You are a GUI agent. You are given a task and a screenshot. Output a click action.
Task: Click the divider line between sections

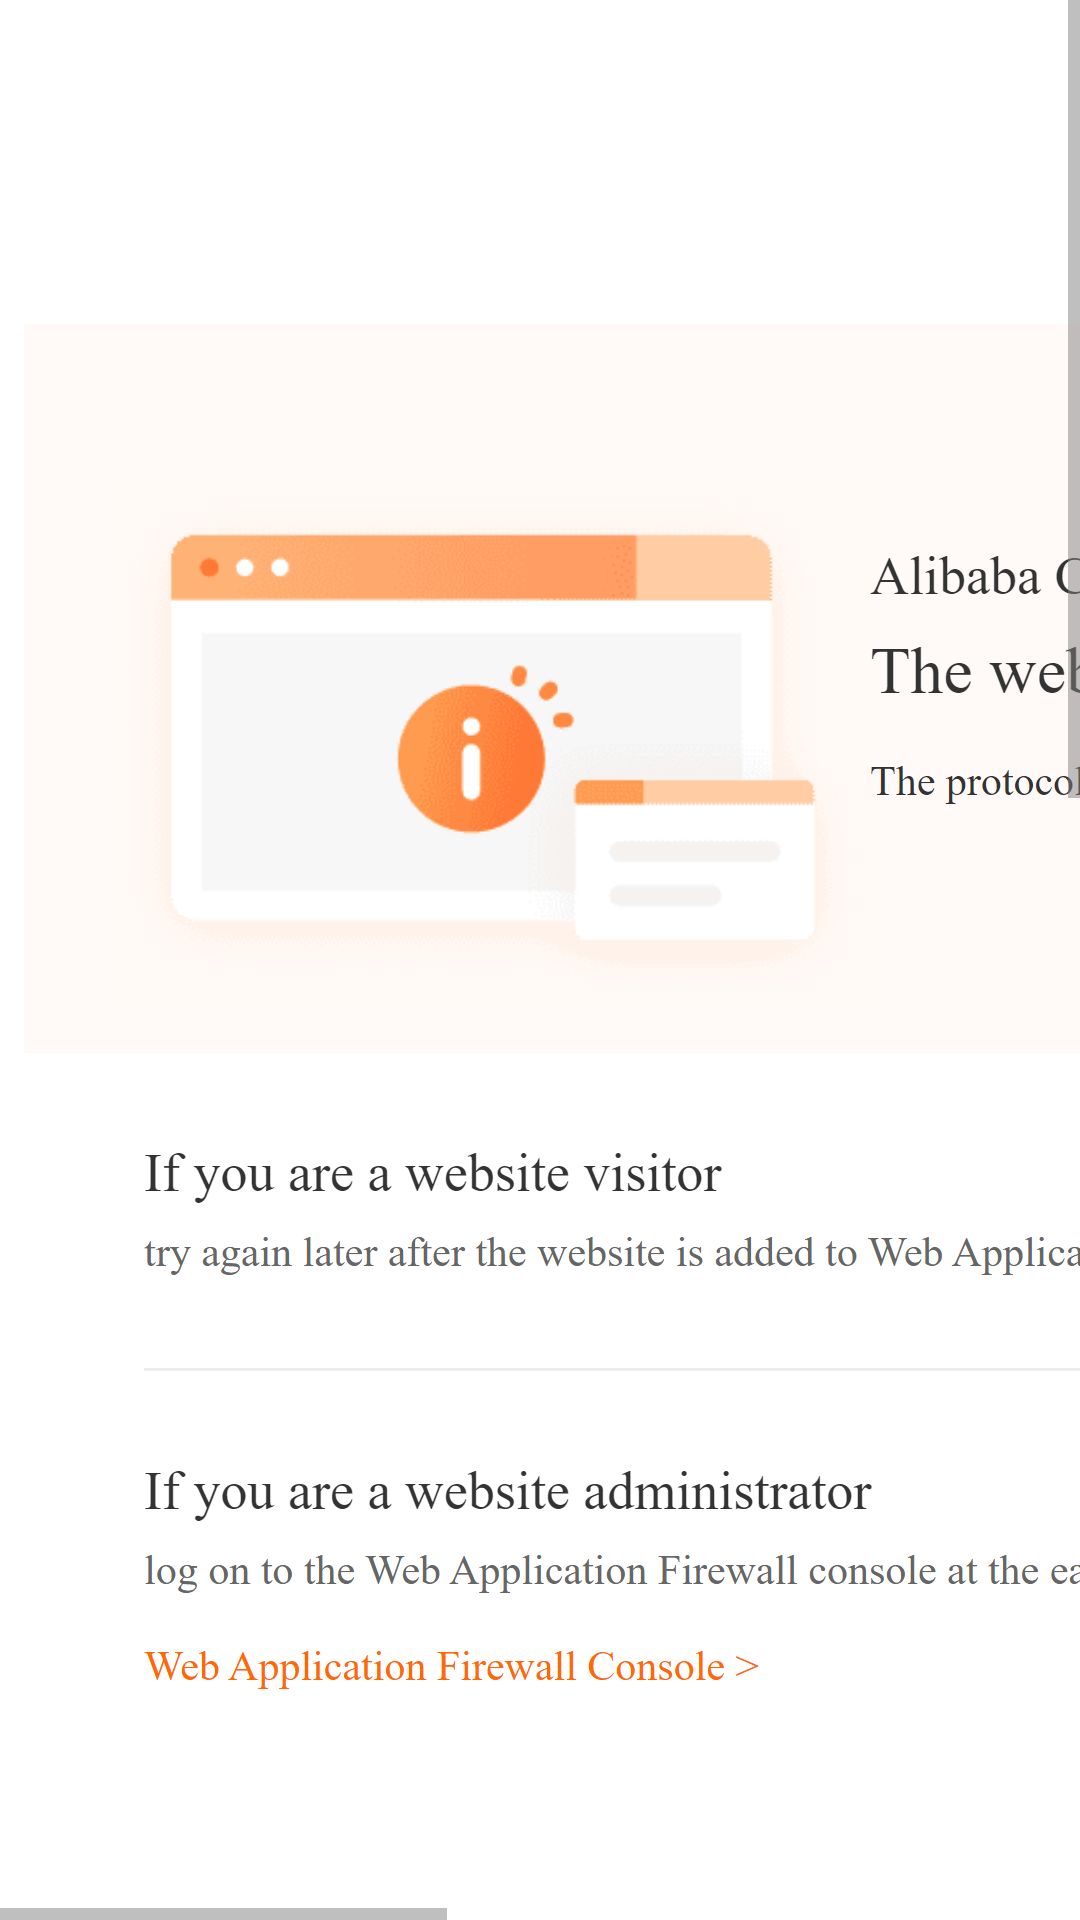[x=612, y=1369]
